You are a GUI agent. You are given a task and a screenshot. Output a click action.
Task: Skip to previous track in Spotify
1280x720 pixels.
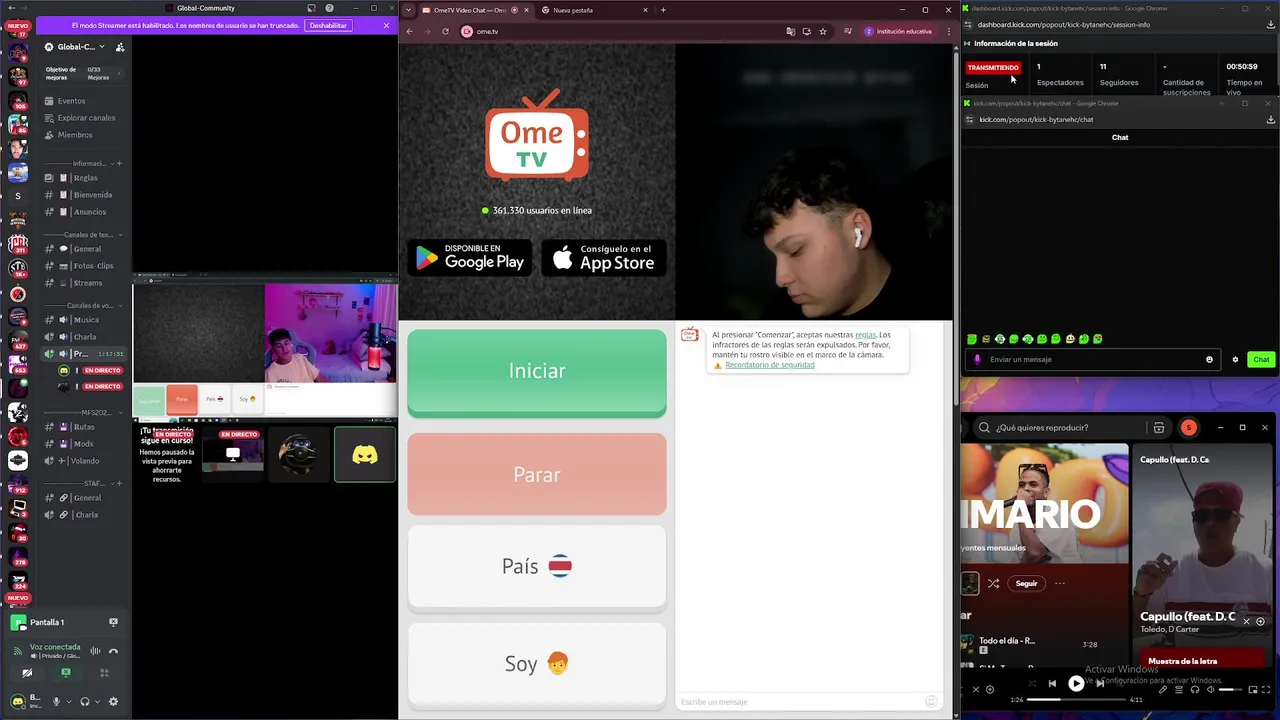click(x=1052, y=684)
